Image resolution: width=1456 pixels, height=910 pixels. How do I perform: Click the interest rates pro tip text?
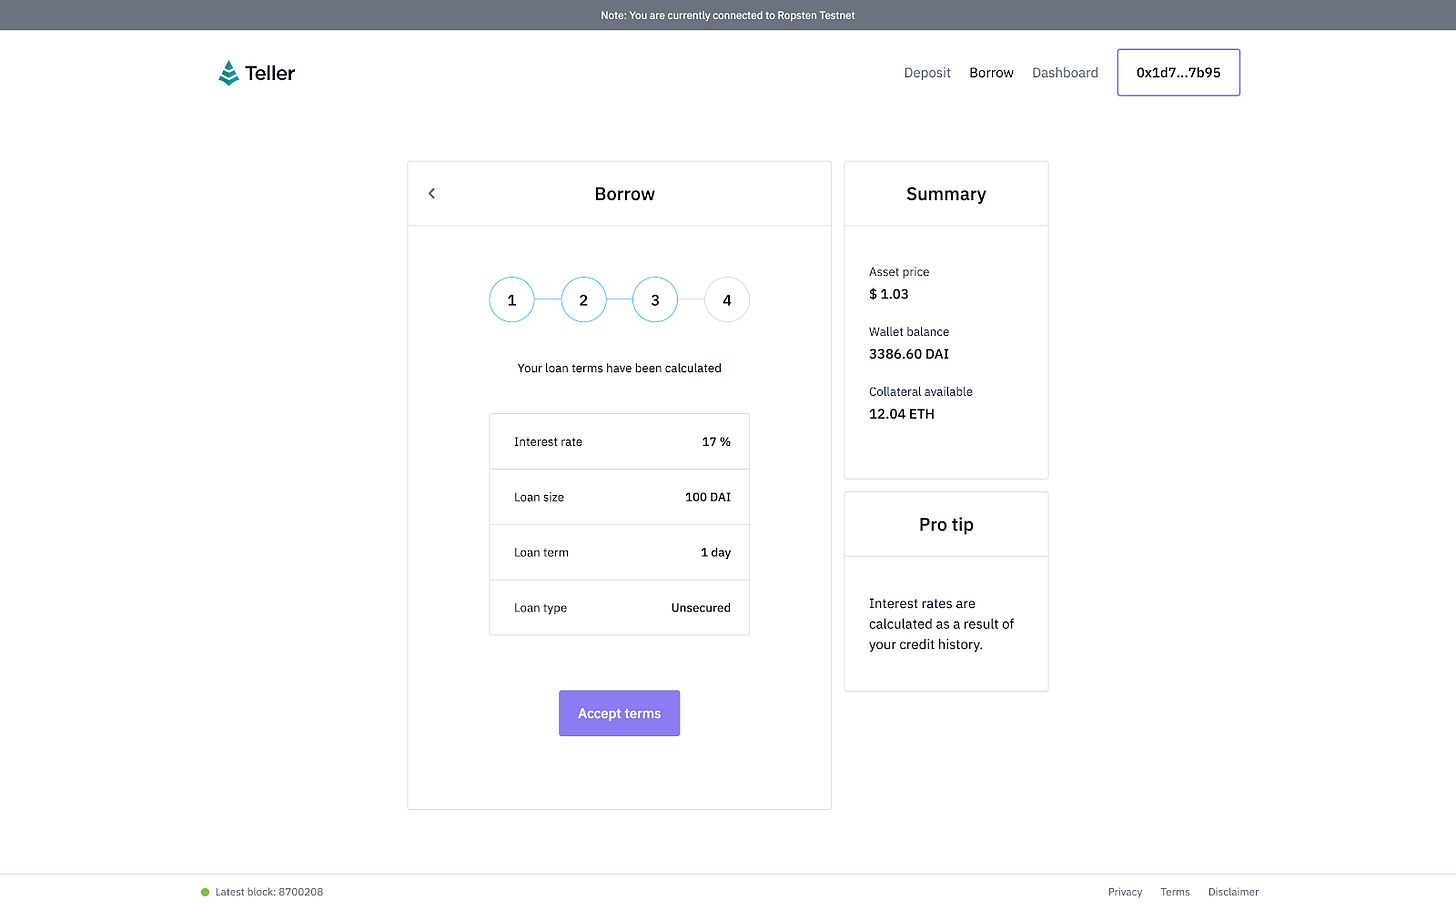tap(941, 624)
